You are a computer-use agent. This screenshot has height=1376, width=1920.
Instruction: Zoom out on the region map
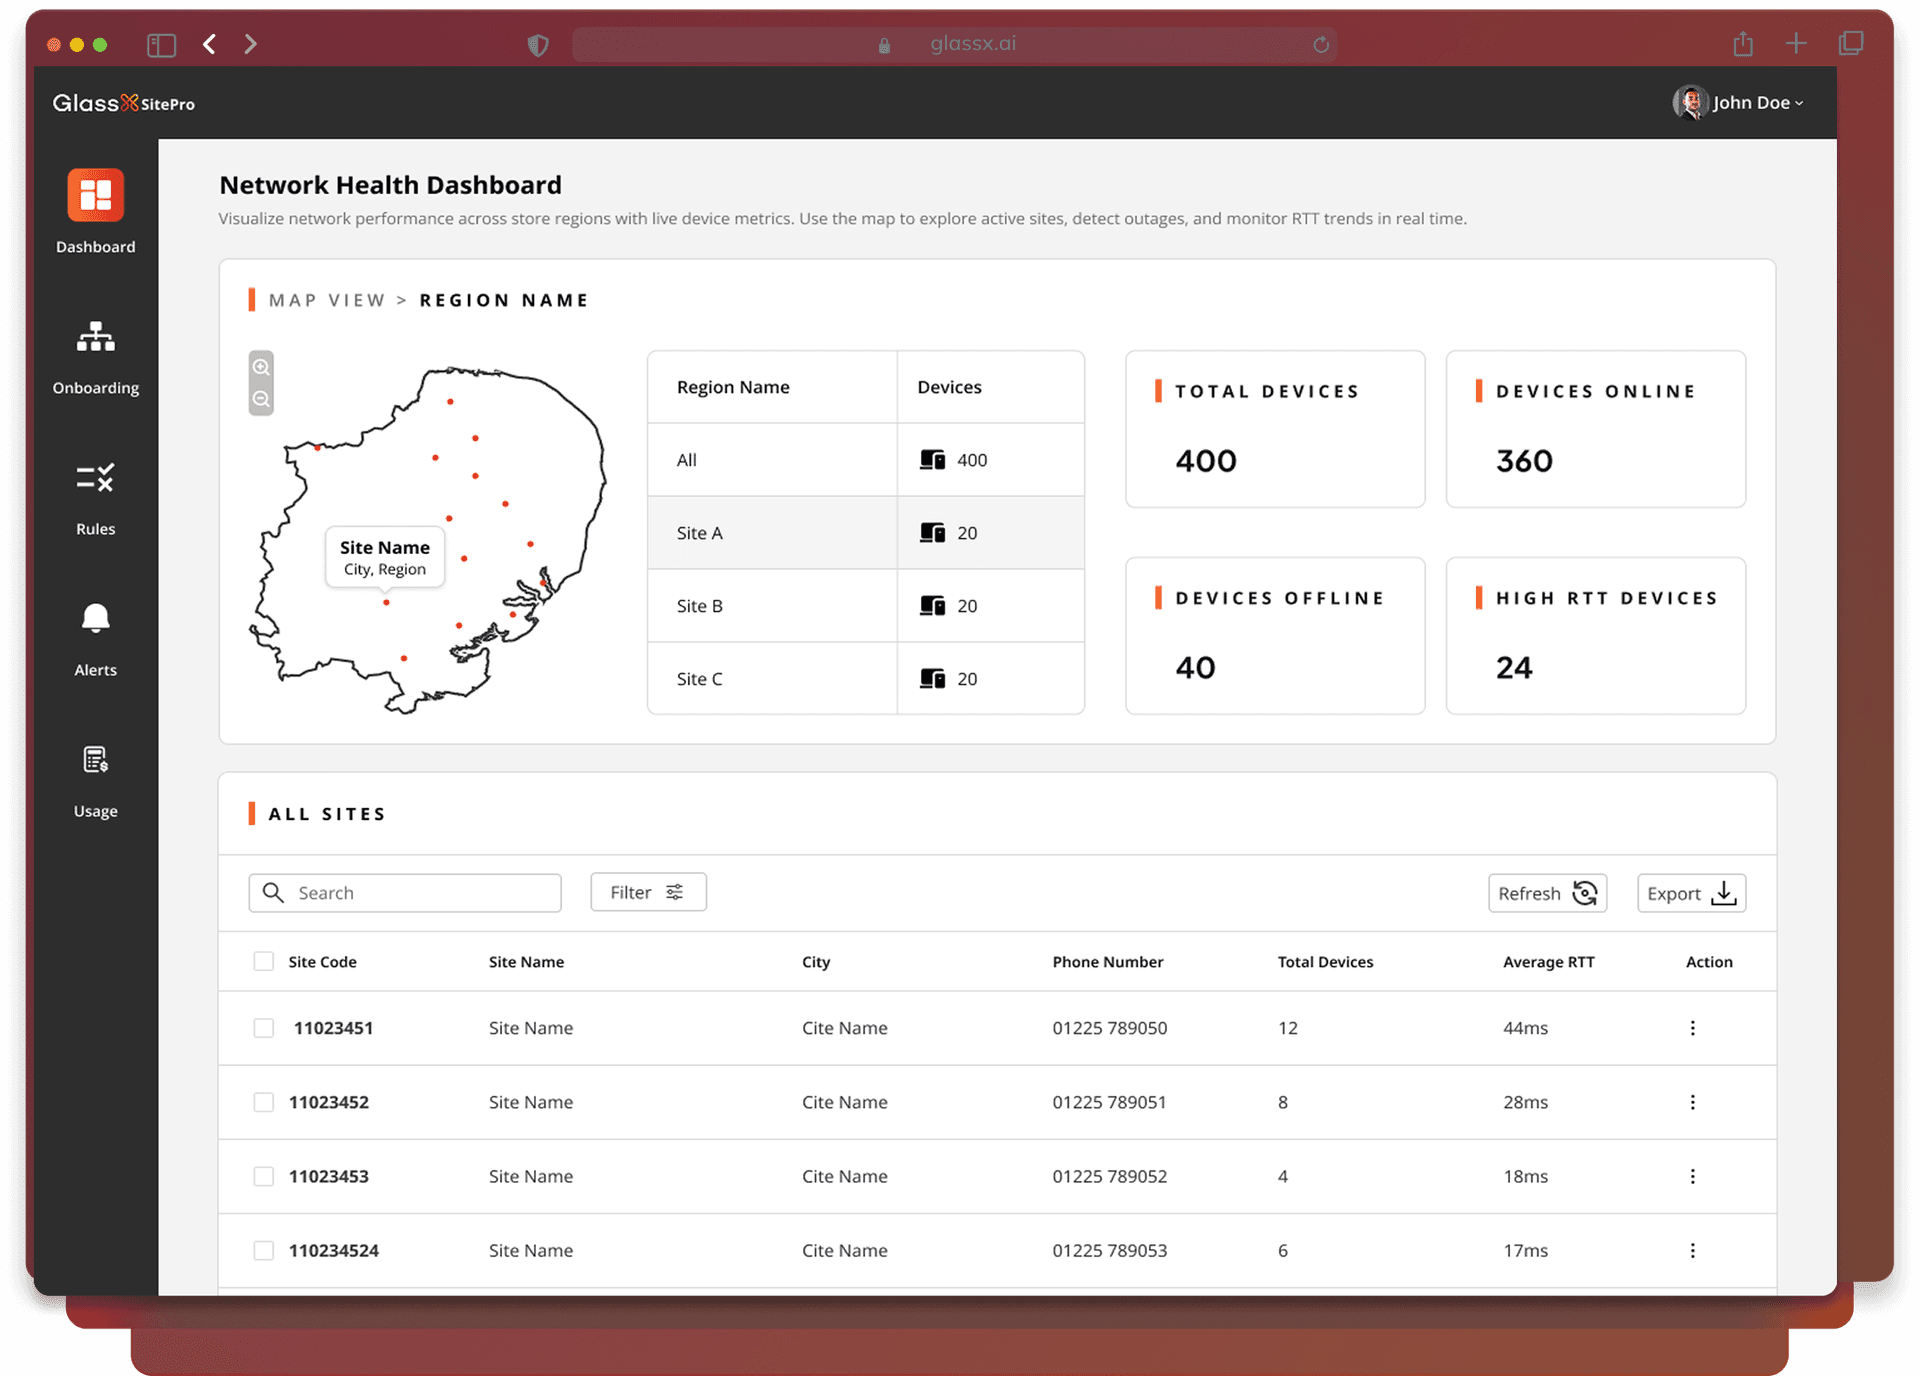tap(261, 398)
